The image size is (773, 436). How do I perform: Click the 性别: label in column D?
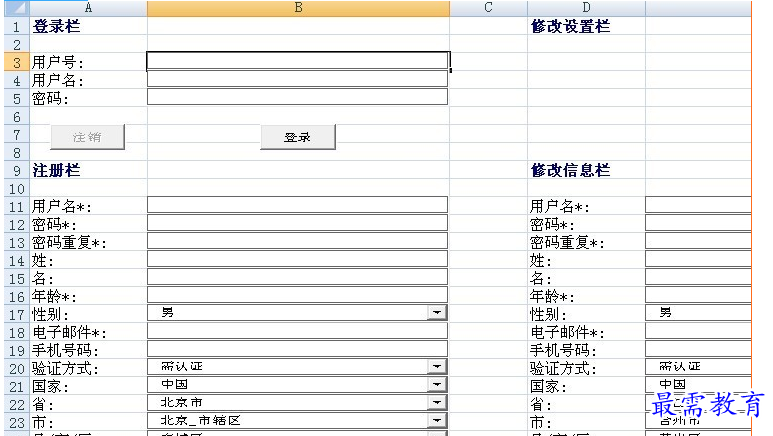pos(548,315)
